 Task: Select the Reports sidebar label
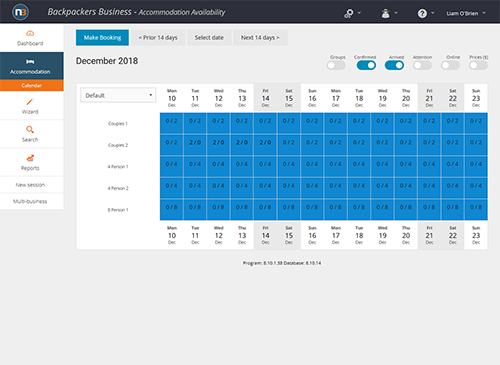coord(30,168)
